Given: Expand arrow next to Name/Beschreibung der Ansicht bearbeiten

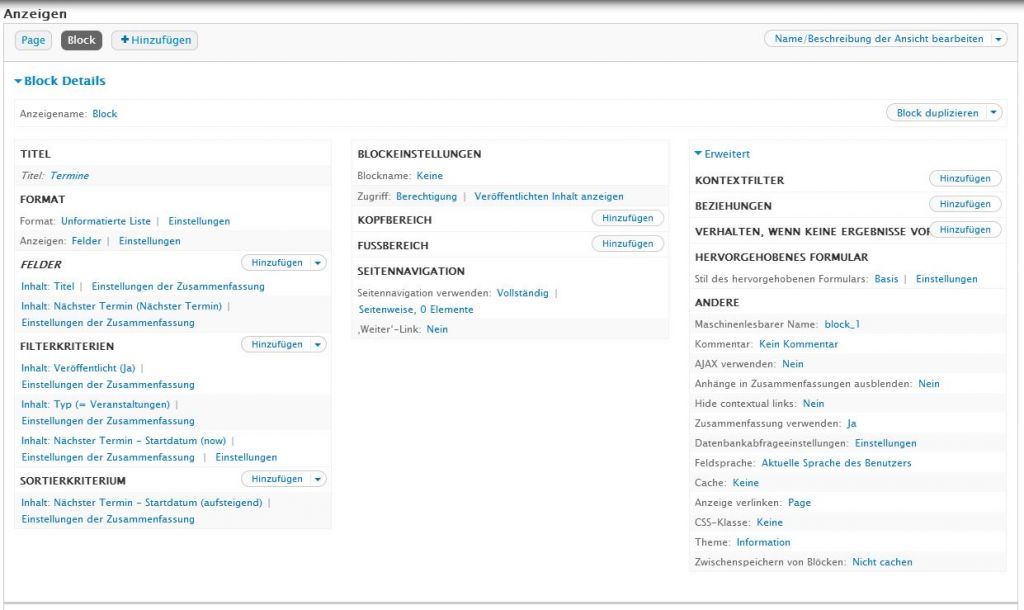Looking at the screenshot, I should [x=999, y=39].
